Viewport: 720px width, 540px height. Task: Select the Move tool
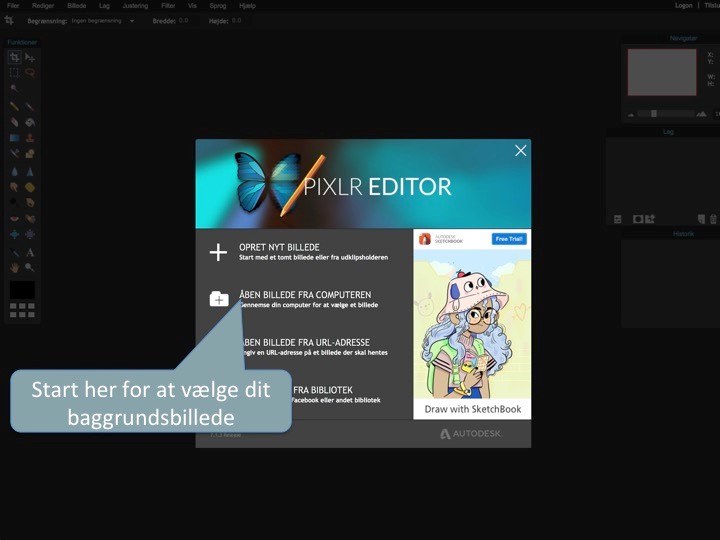point(30,57)
